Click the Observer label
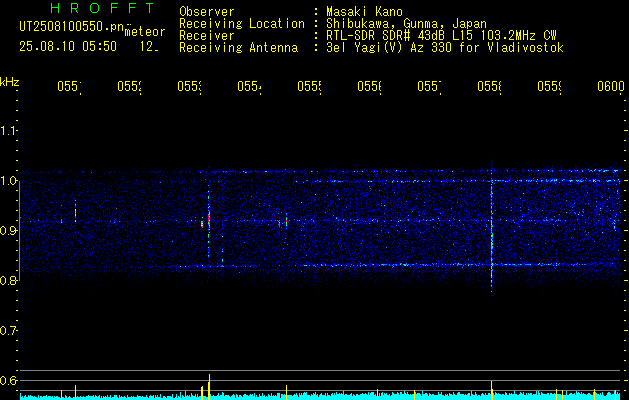This screenshot has width=629, height=400. [x=207, y=12]
